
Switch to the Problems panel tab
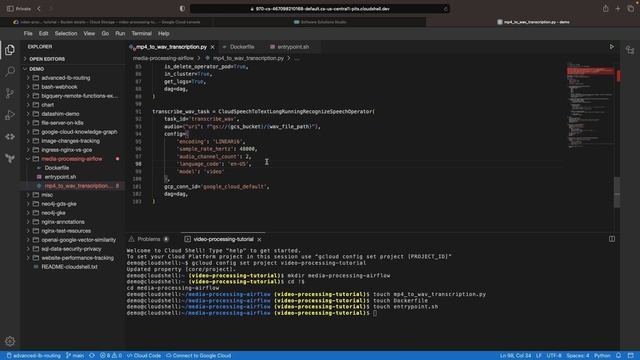click(x=149, y=239)
